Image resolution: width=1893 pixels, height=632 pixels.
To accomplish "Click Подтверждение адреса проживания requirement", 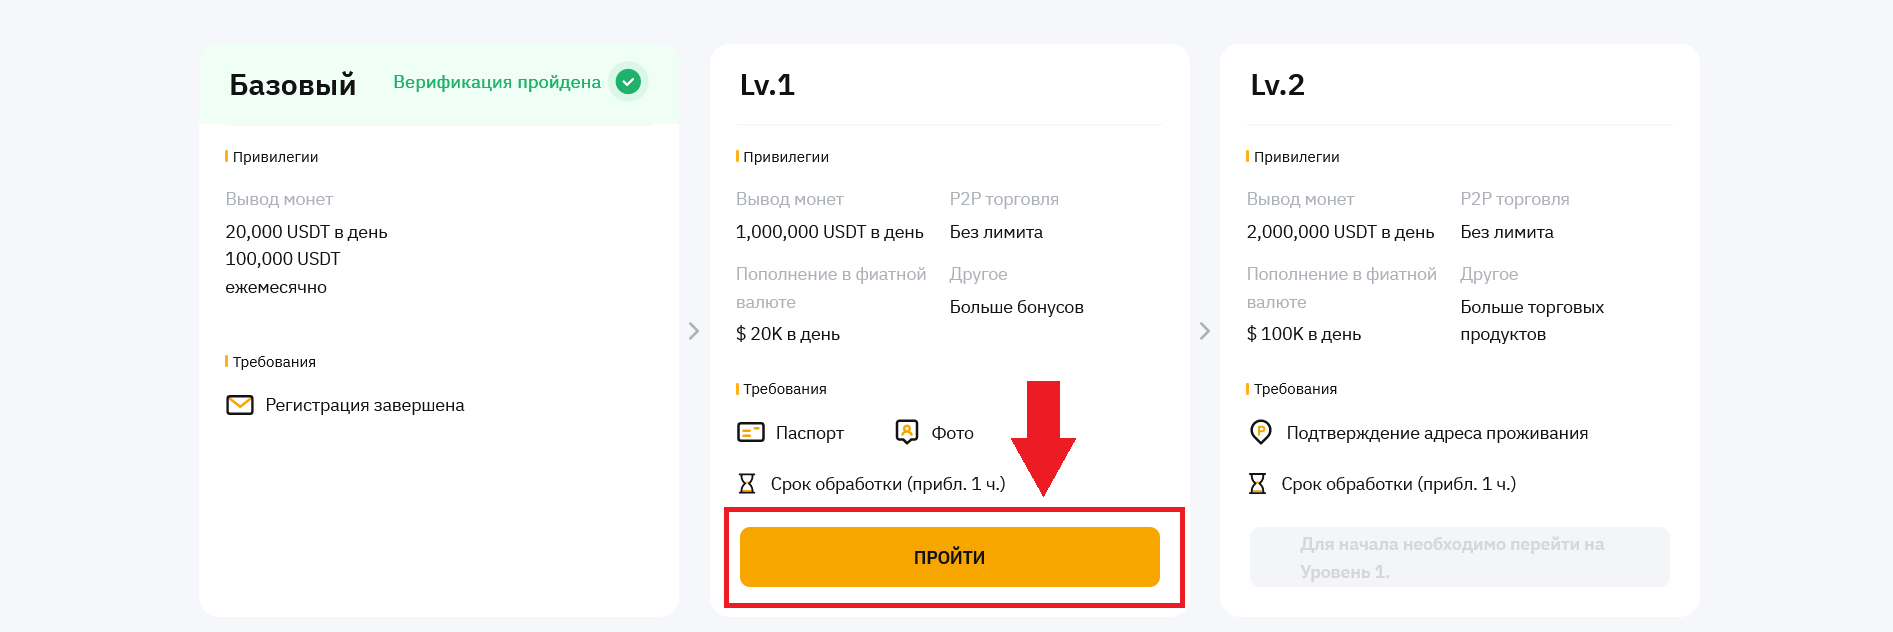I will tap(1437, 433).
